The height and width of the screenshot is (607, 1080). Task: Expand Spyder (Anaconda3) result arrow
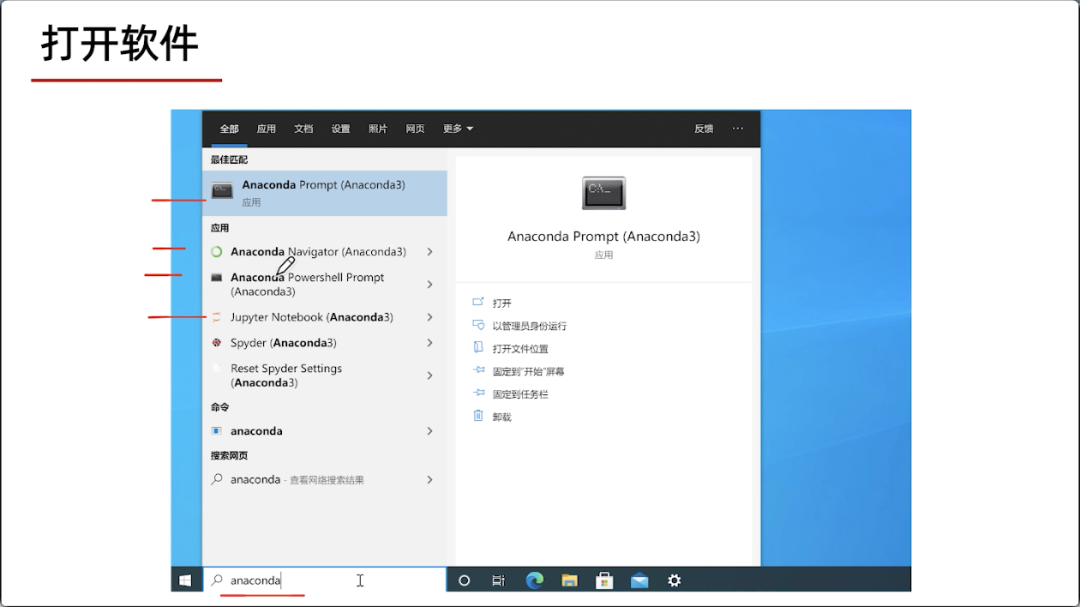pyautogui.click(x=430, y=342)
